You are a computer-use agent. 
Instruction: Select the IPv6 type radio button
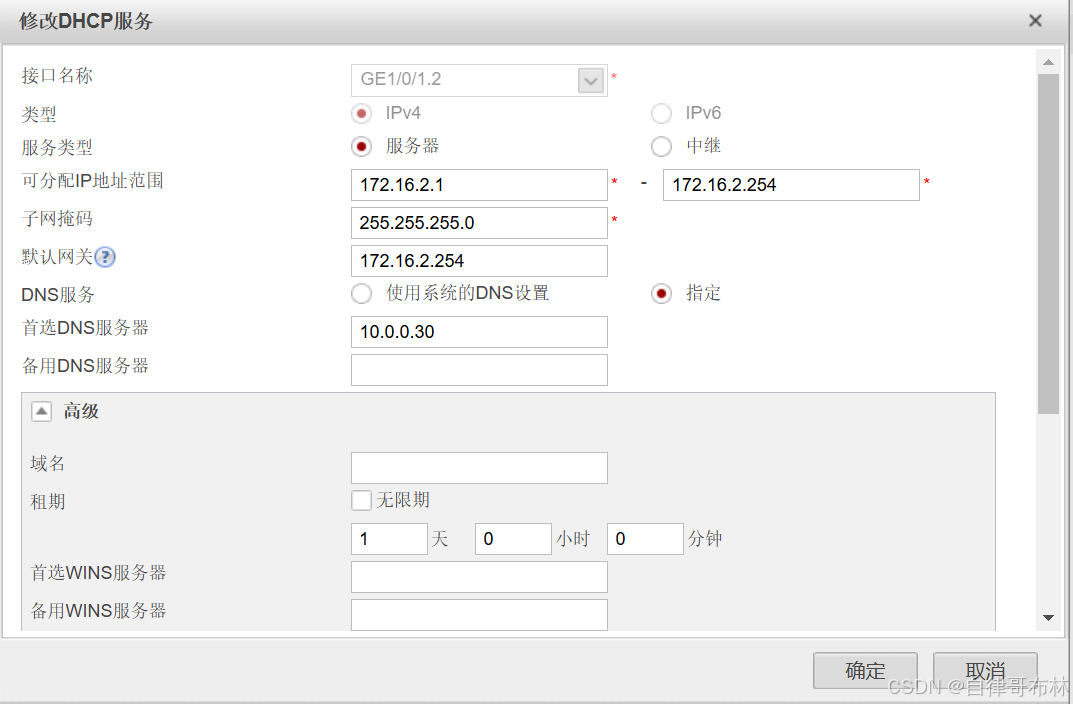(661, 114)
